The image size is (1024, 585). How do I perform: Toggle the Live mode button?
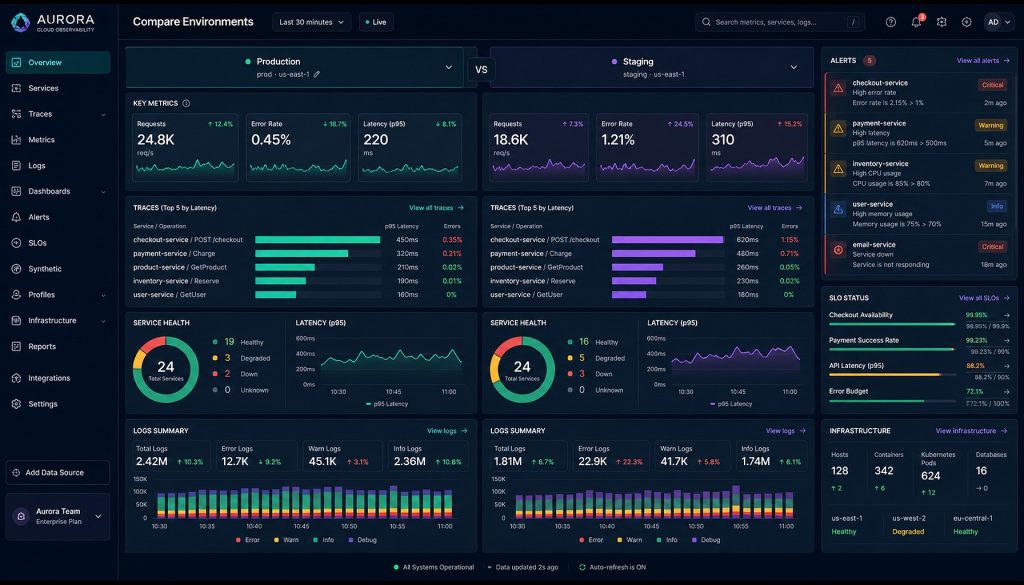[376, 22]
